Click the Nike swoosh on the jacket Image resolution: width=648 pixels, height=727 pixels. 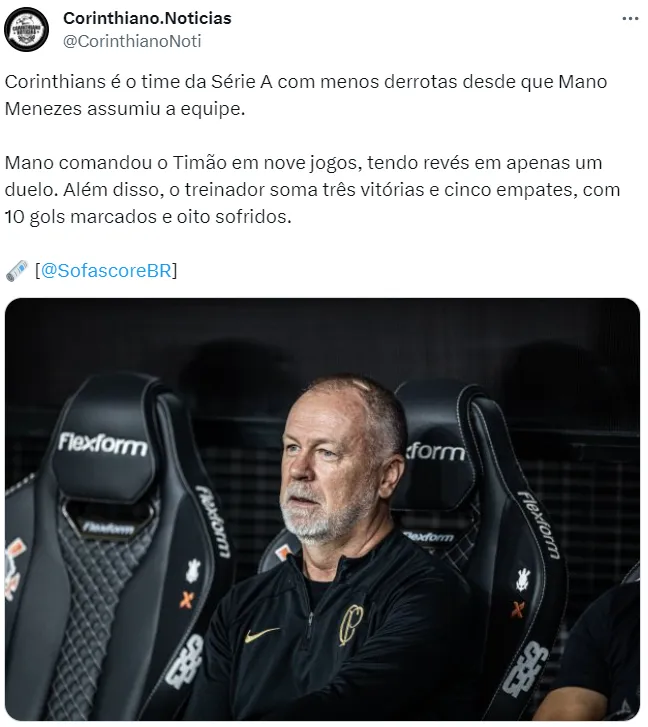pyautogui.click(x=262, y=634)
